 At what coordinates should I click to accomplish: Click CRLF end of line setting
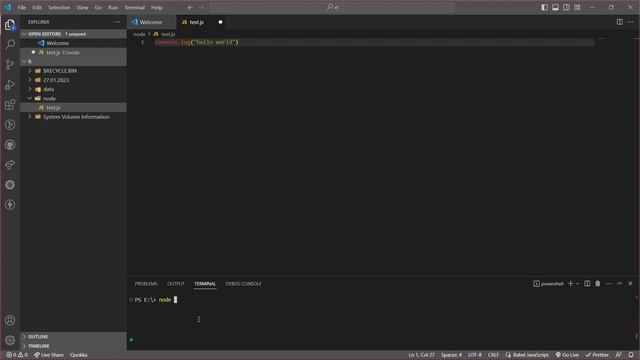pos(493,355)
